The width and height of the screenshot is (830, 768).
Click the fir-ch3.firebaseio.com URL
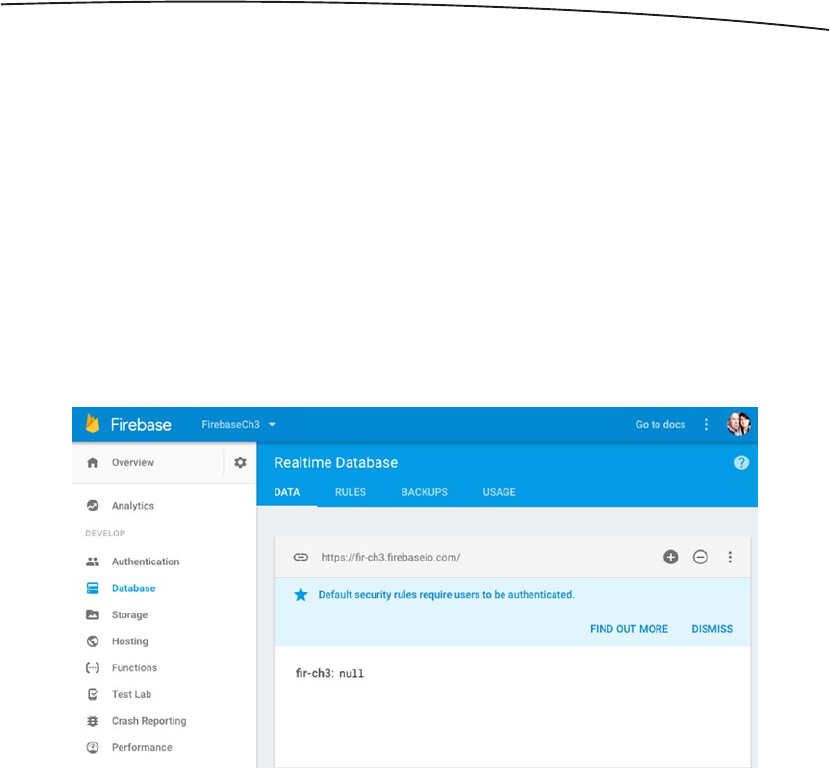tap(391, 557)
